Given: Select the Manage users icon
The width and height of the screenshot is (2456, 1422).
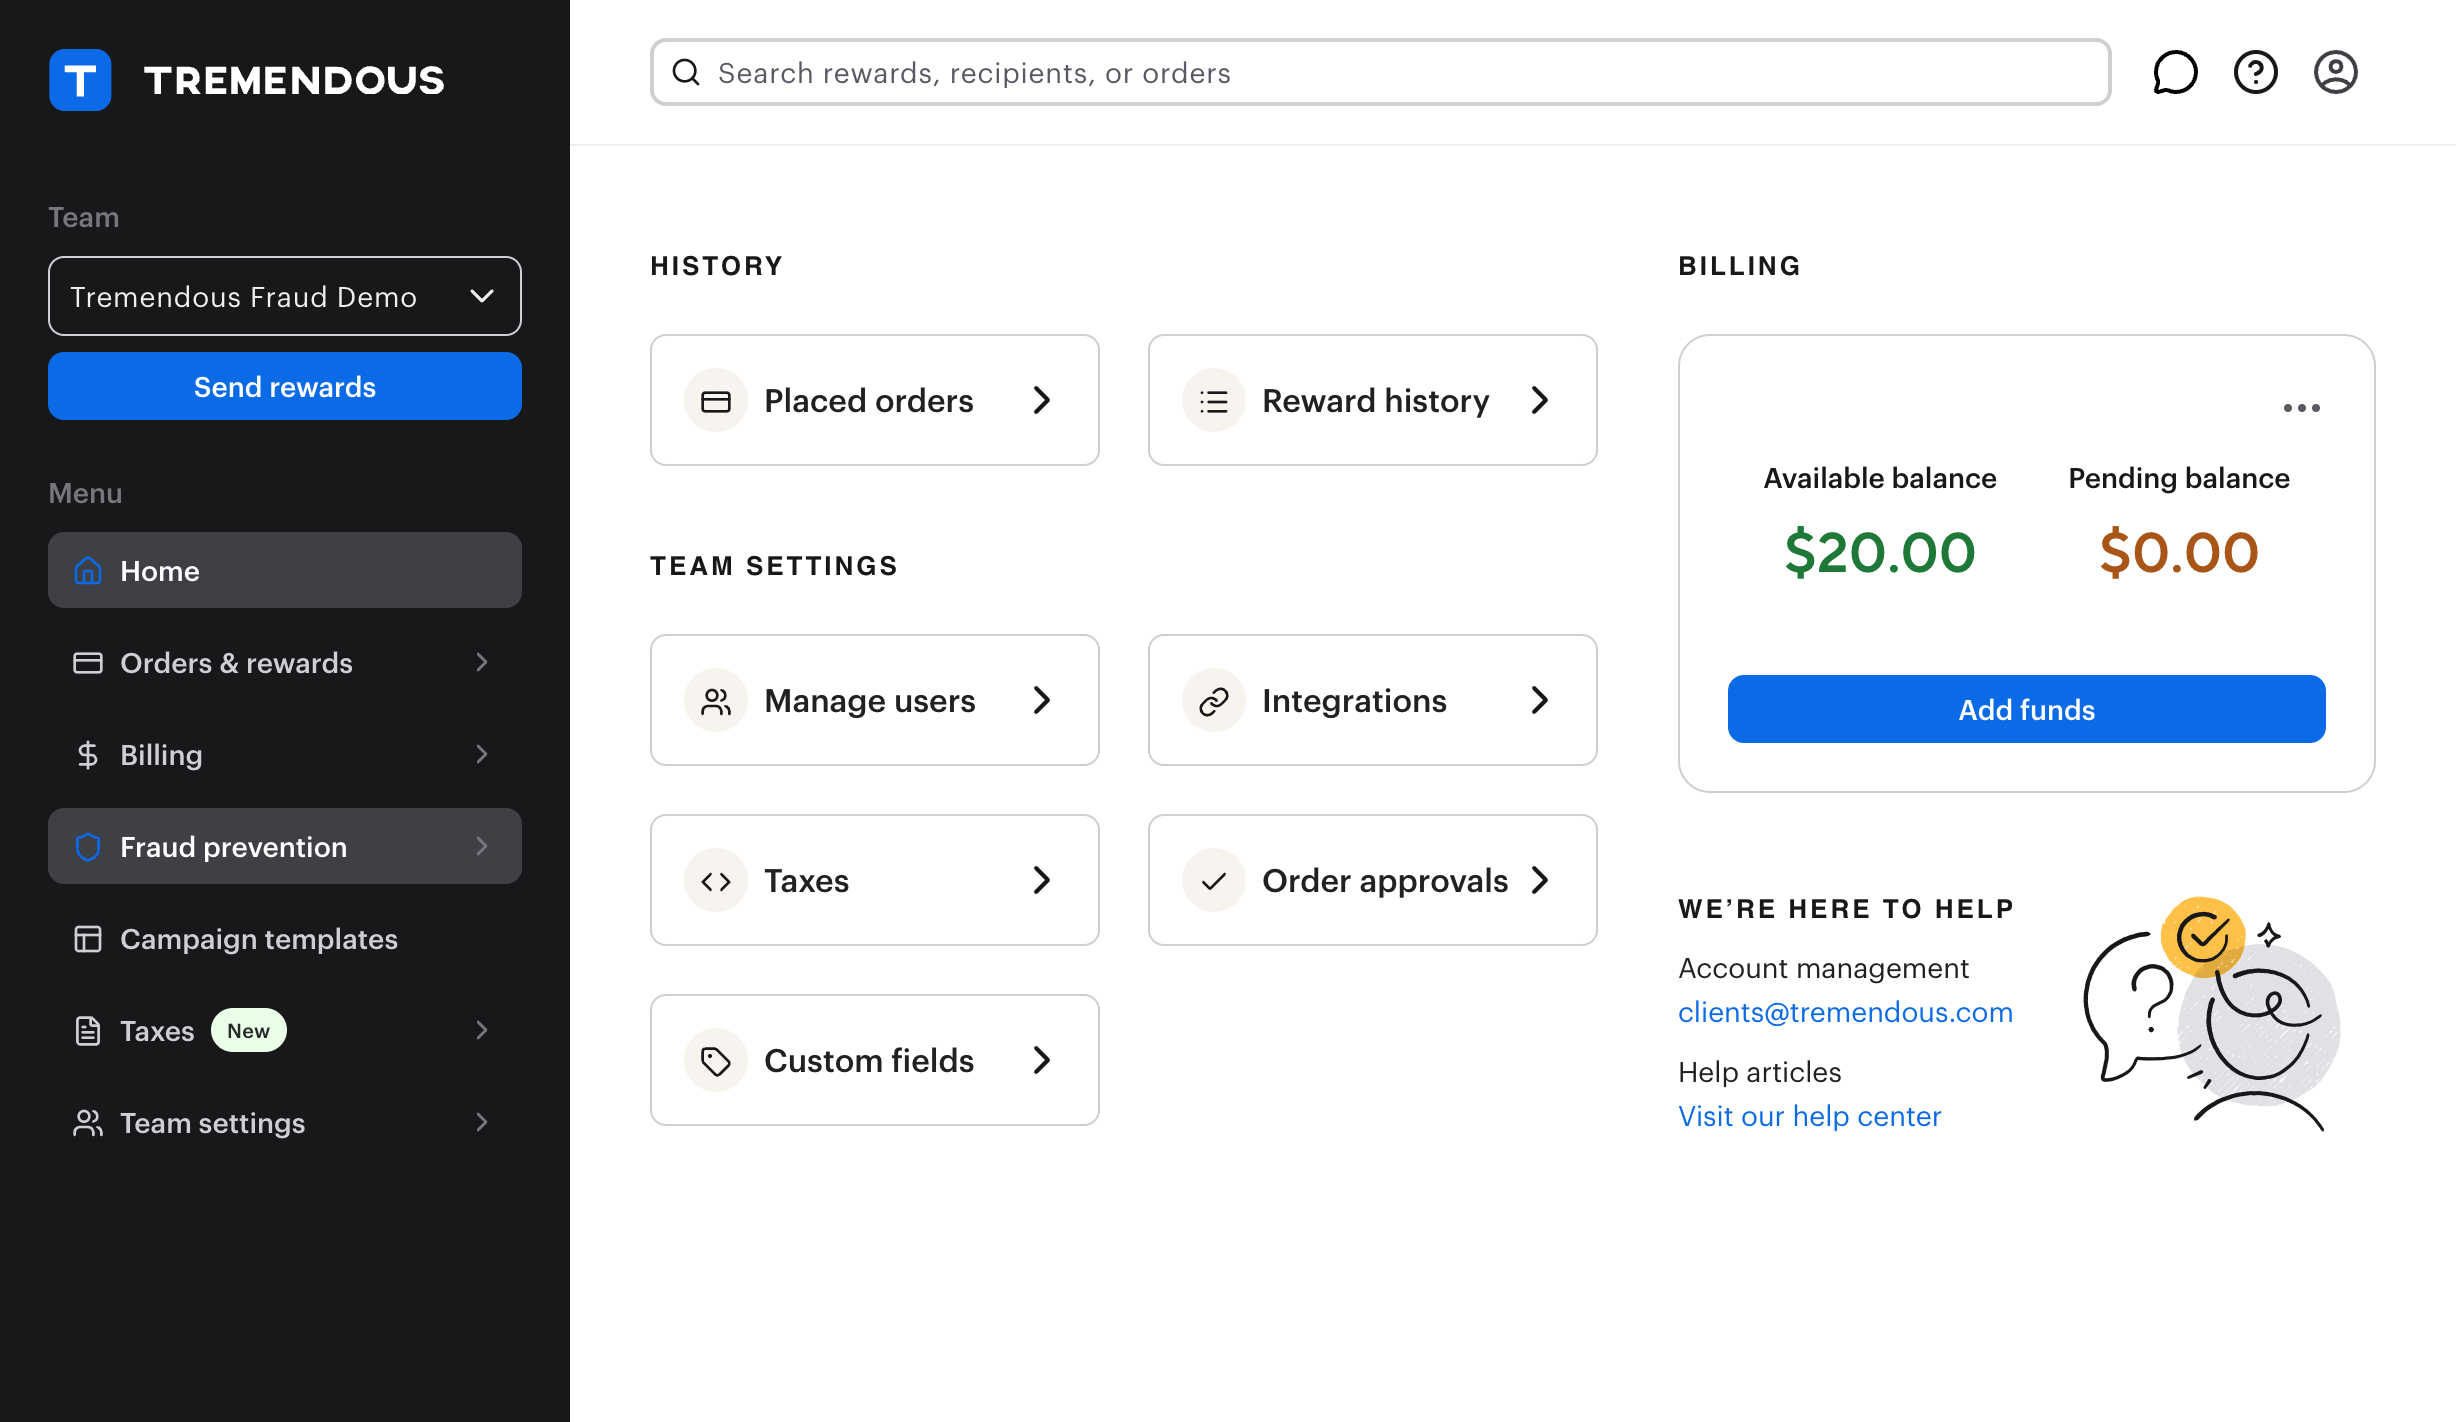Looking at the screenshot, I should [716, 699].
